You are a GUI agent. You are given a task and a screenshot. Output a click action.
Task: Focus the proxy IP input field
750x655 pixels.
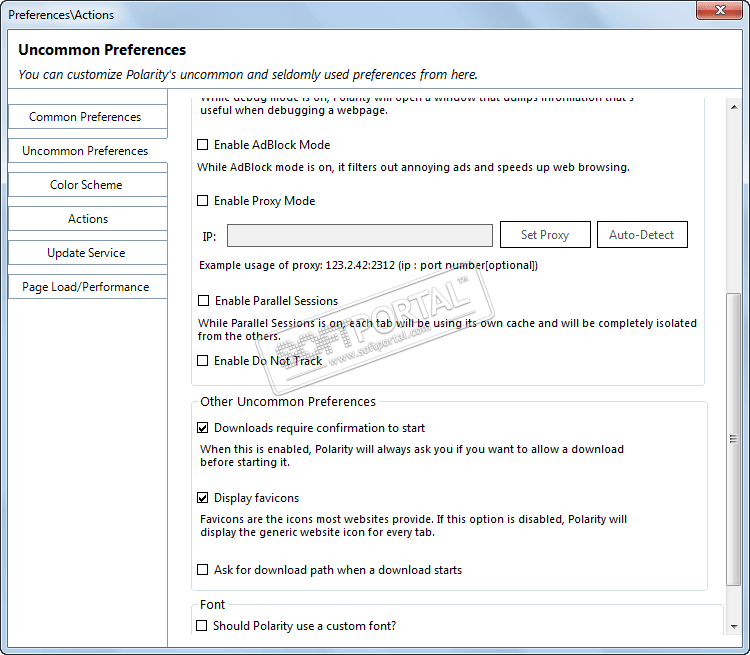(360, 235)
